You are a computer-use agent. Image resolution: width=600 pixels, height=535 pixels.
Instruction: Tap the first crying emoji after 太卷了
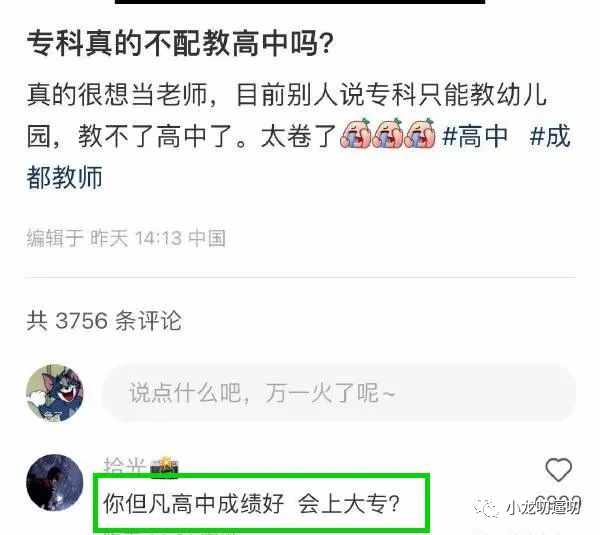click(x=355, y=134)
